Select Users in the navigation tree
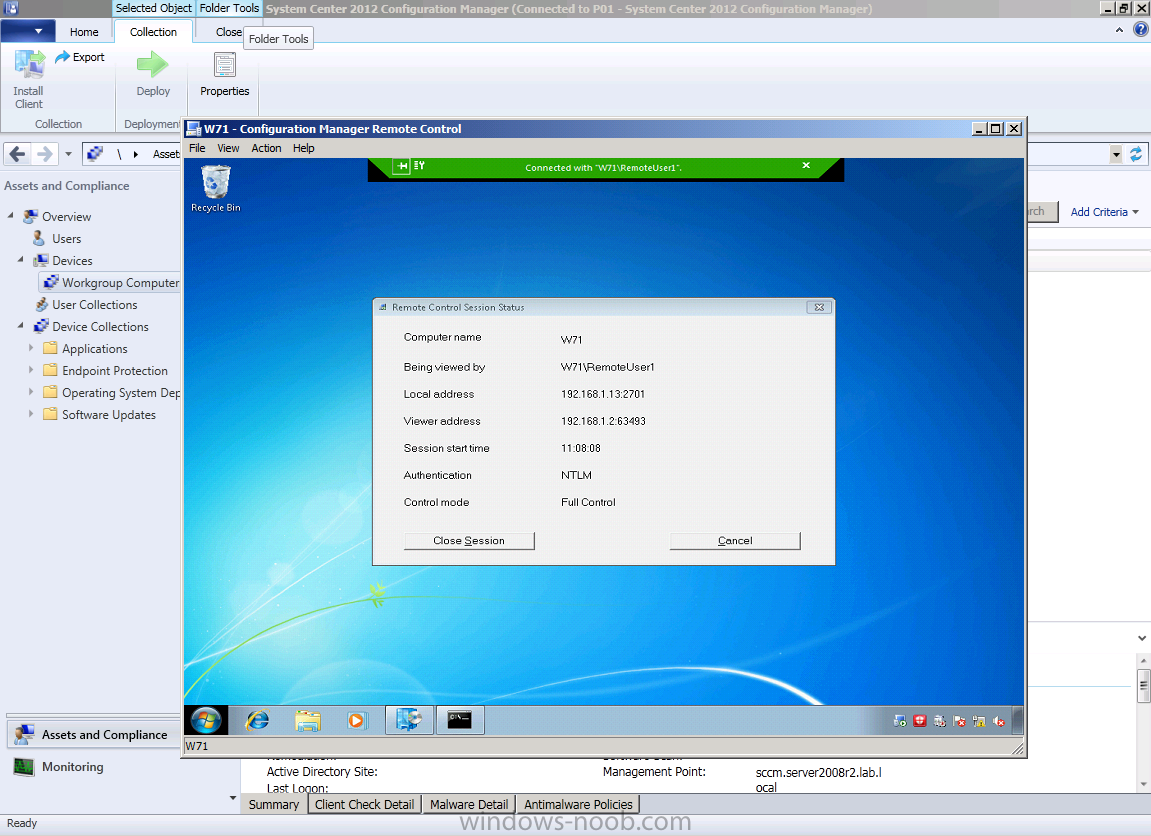 point(67,239)
